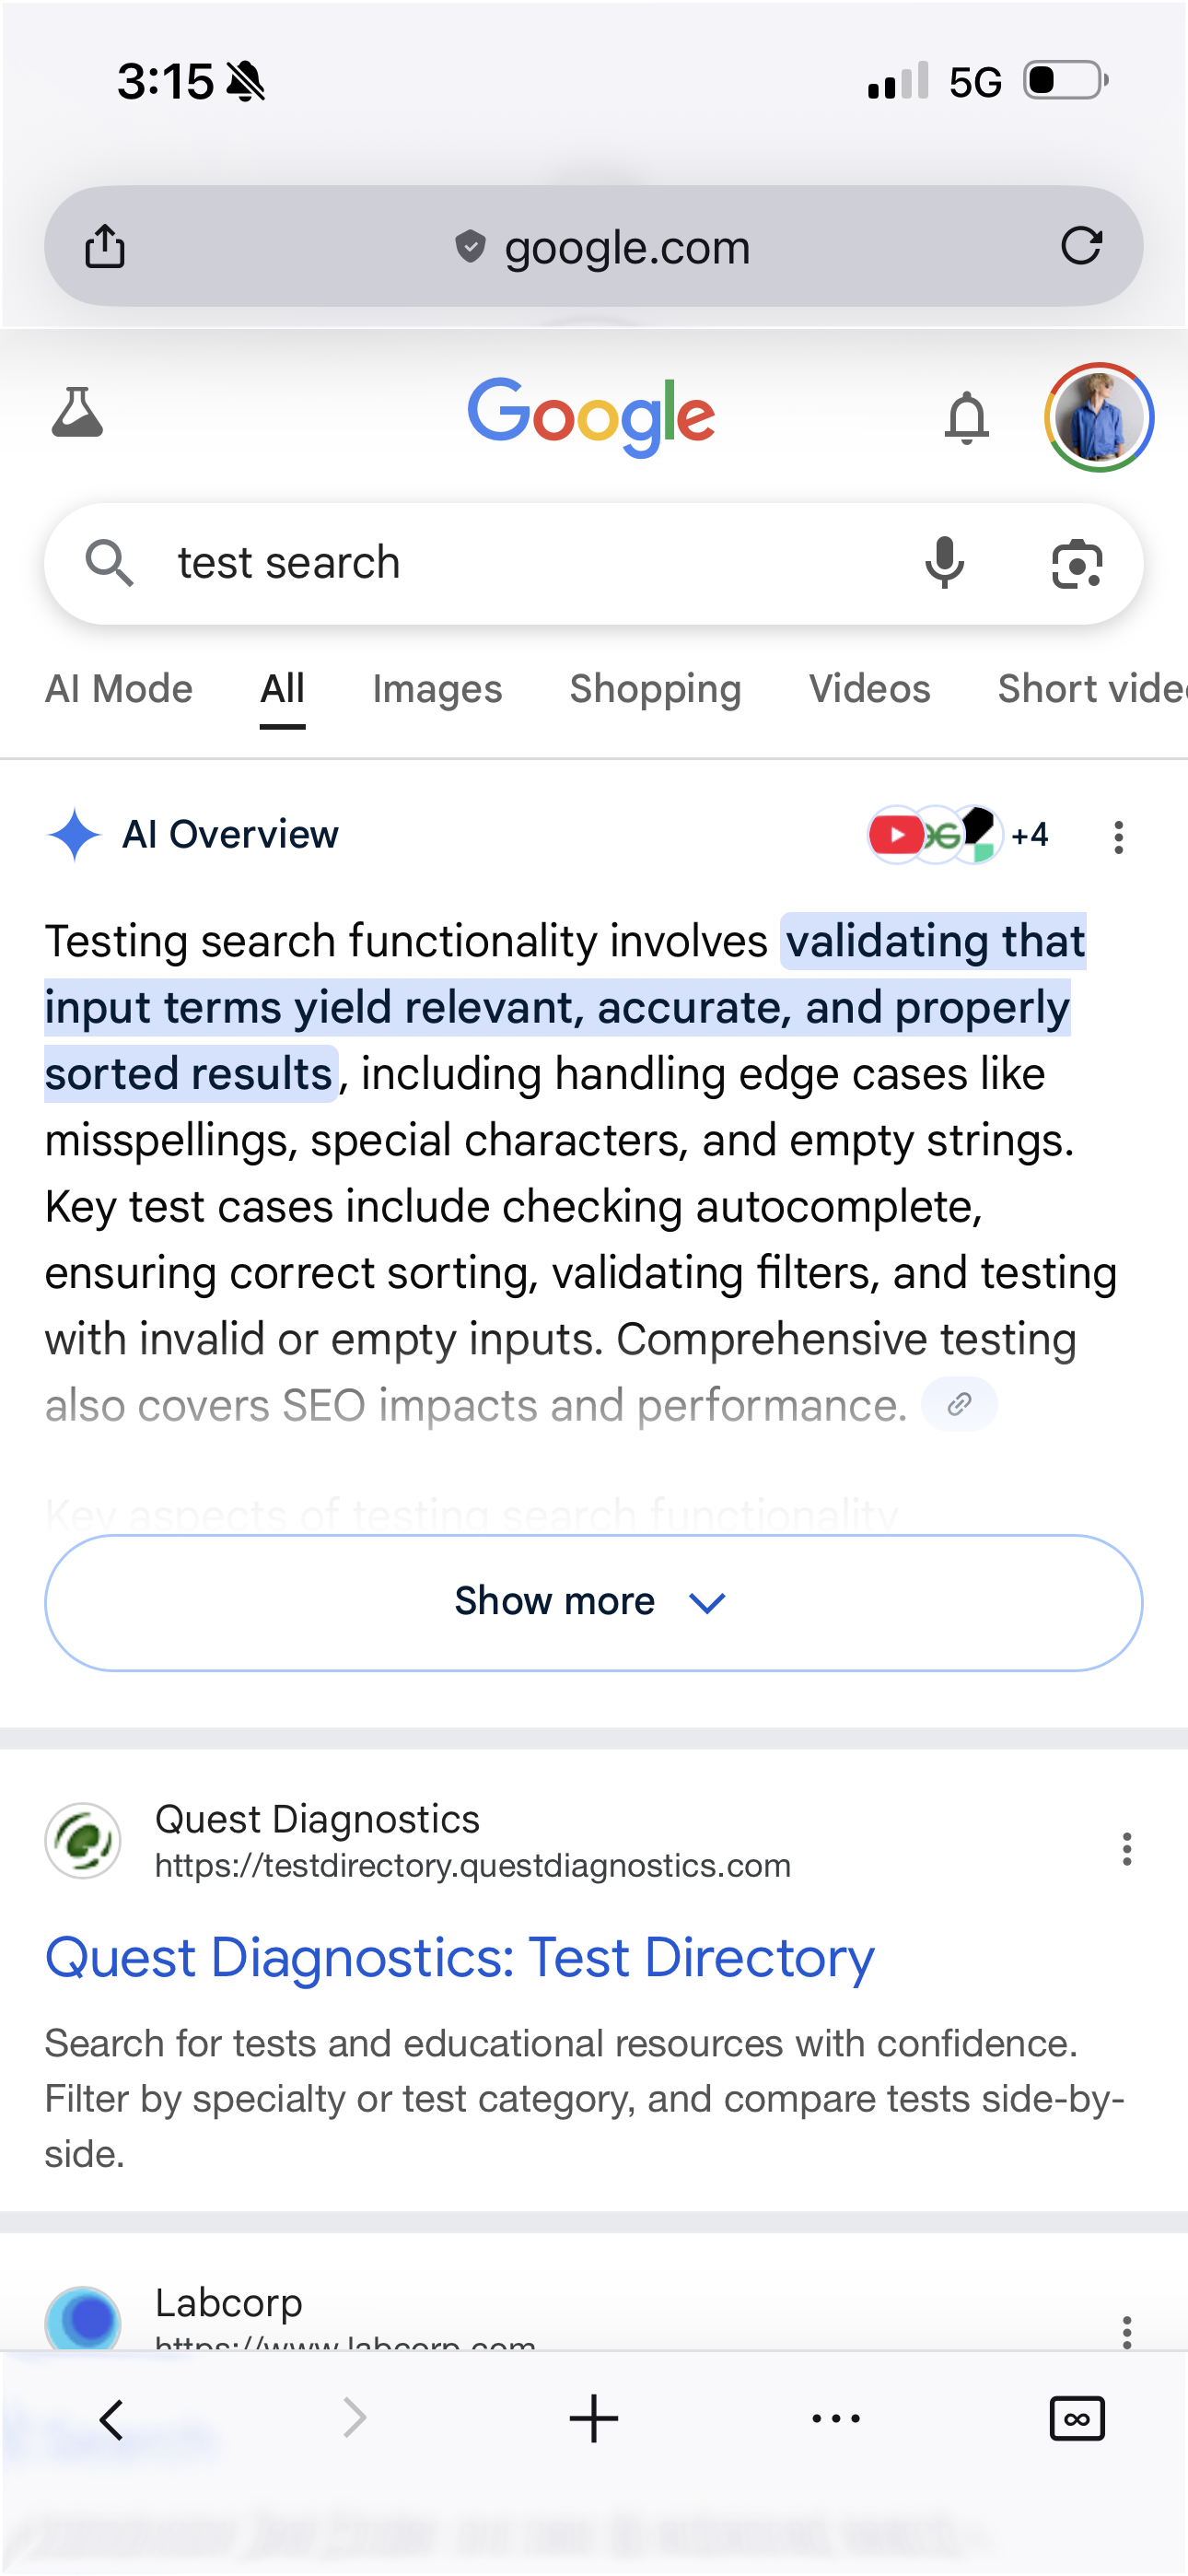Open the Shopping results tab

tap(655, 689)
